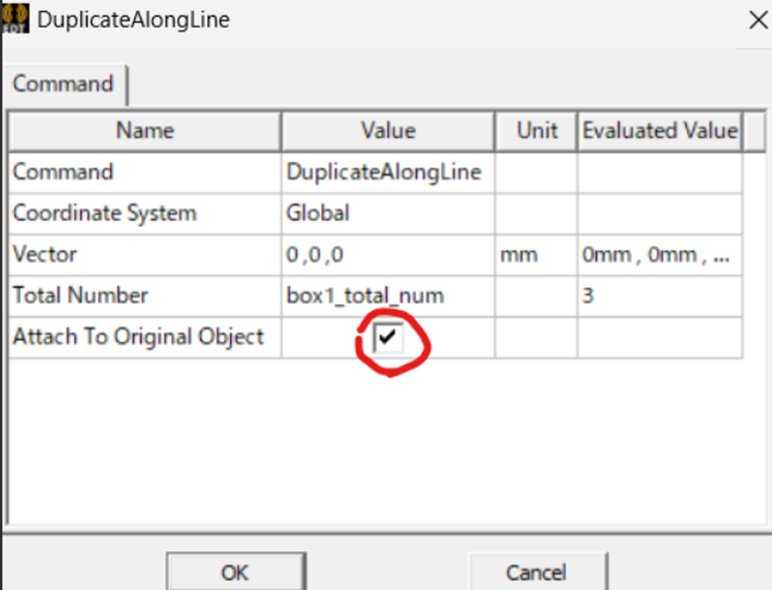Uncheck Attach To Original Object checkbox
The height and width of the screenshot is (590, 772).
point(388,339)
